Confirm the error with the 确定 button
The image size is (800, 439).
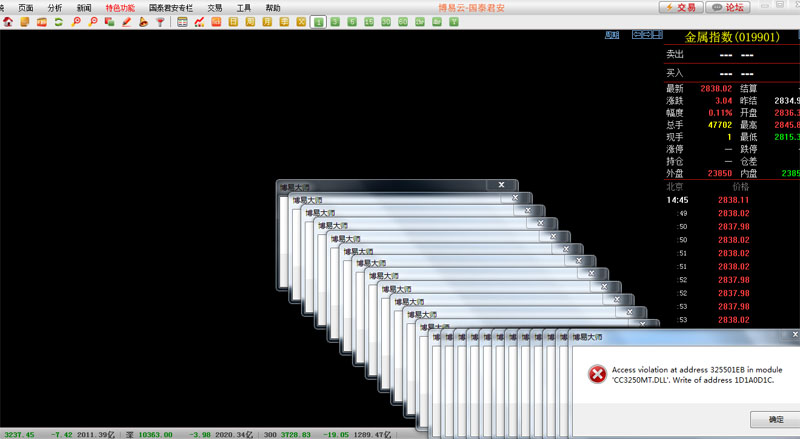coord(776,420)
